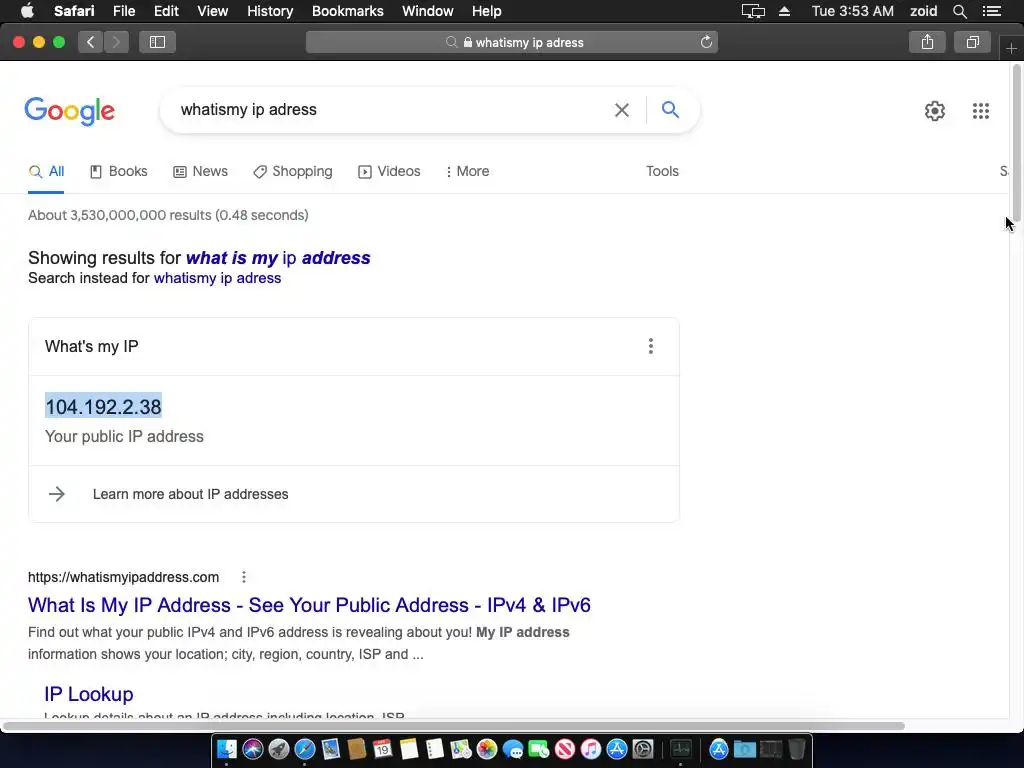Launch Siri from the Dock
The height and width of the screenshot is (768, 1024).
(x=253, y=748)
